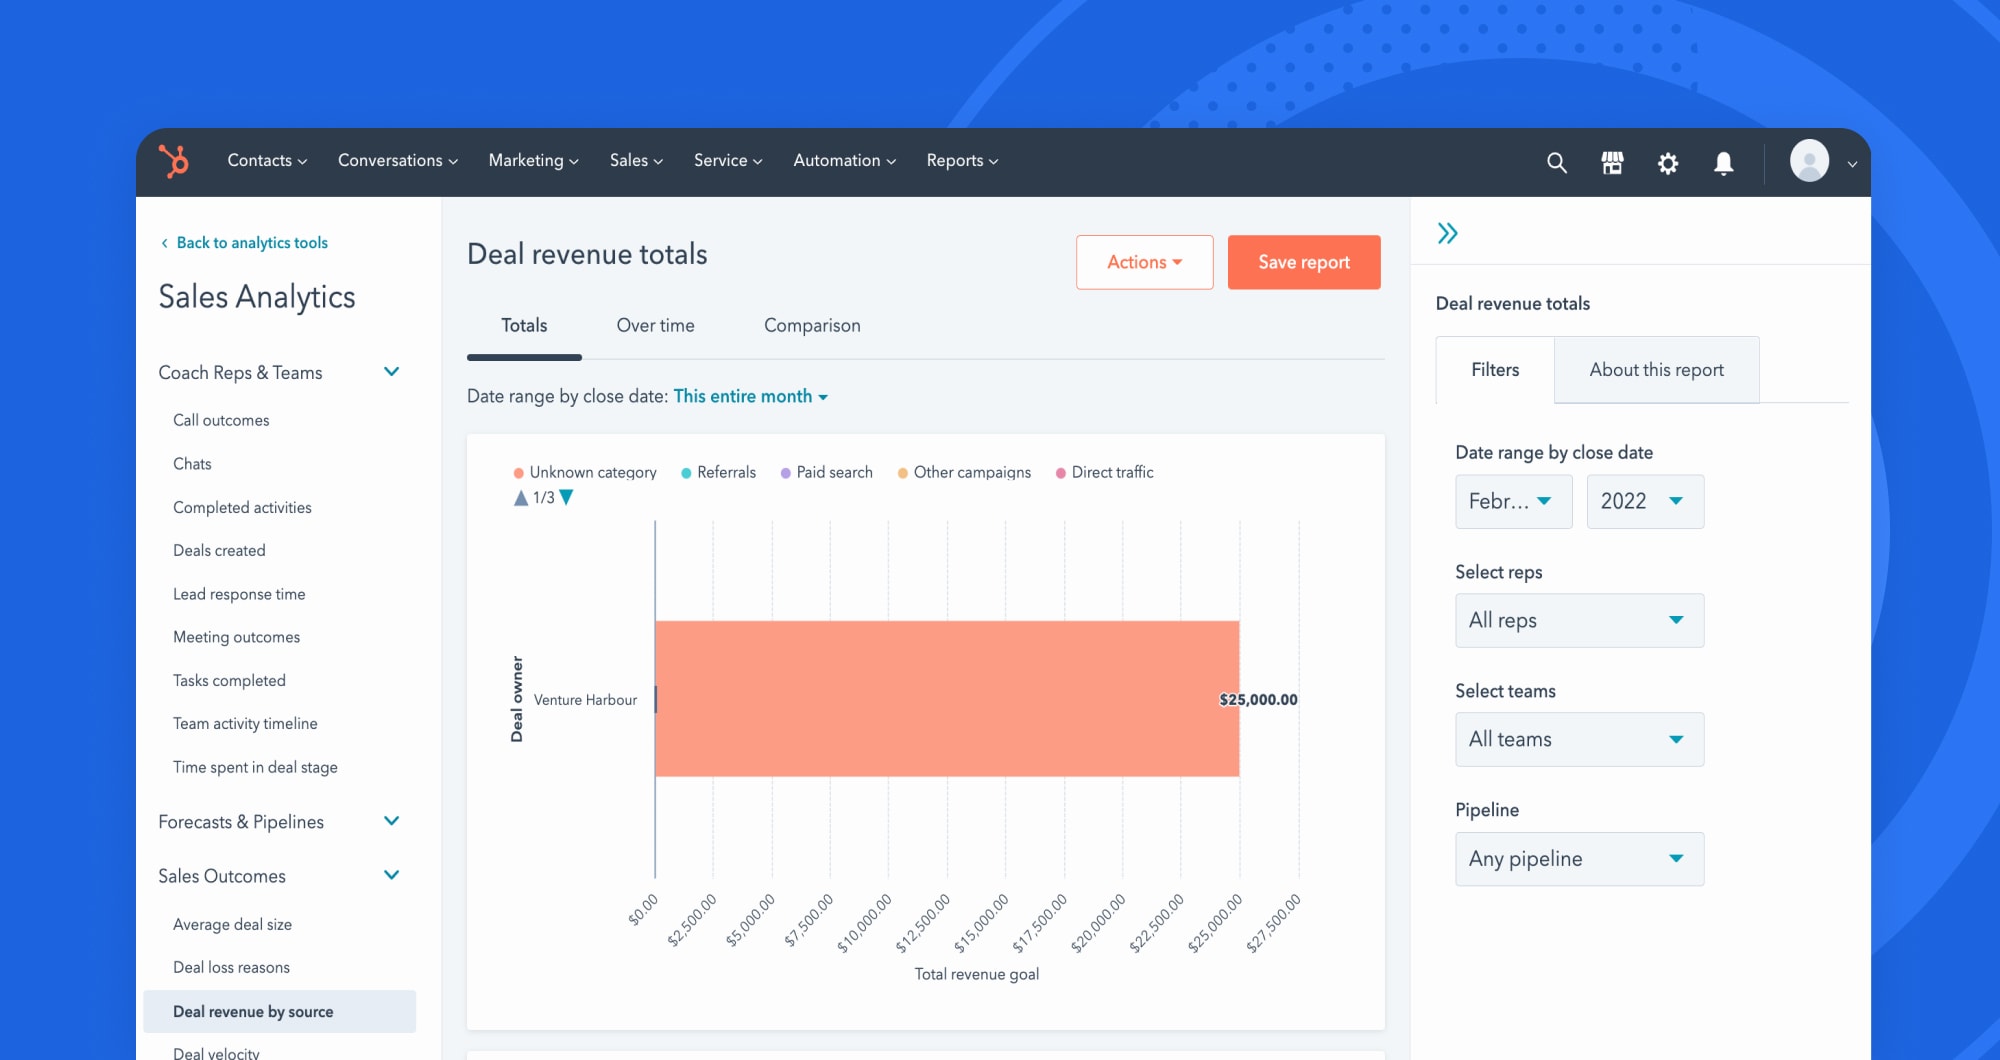The image size is (2000, 1060).
Task: Toggle Direct traffic visibility in the legend
Action: coord(1104,472)
